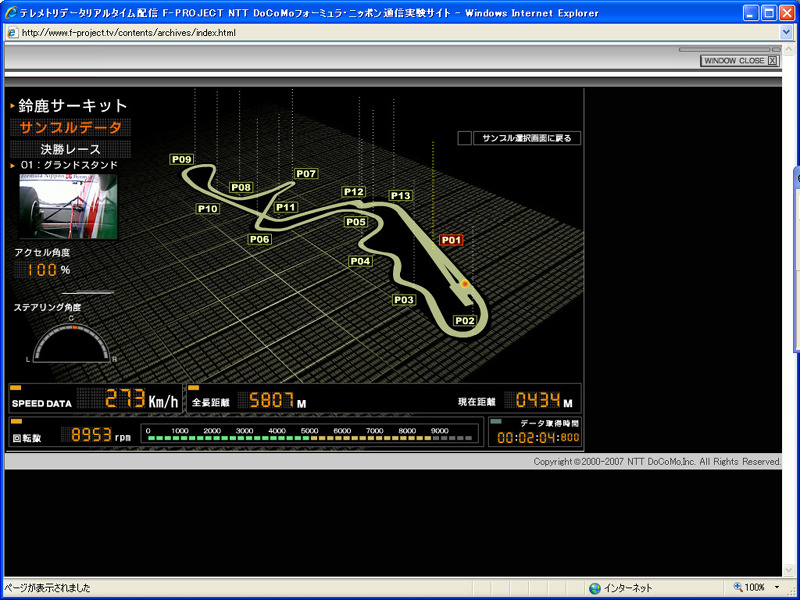Click the 鈴鹿サーキット title
Viewport: 800px width, 600px height.
point(72,106)
